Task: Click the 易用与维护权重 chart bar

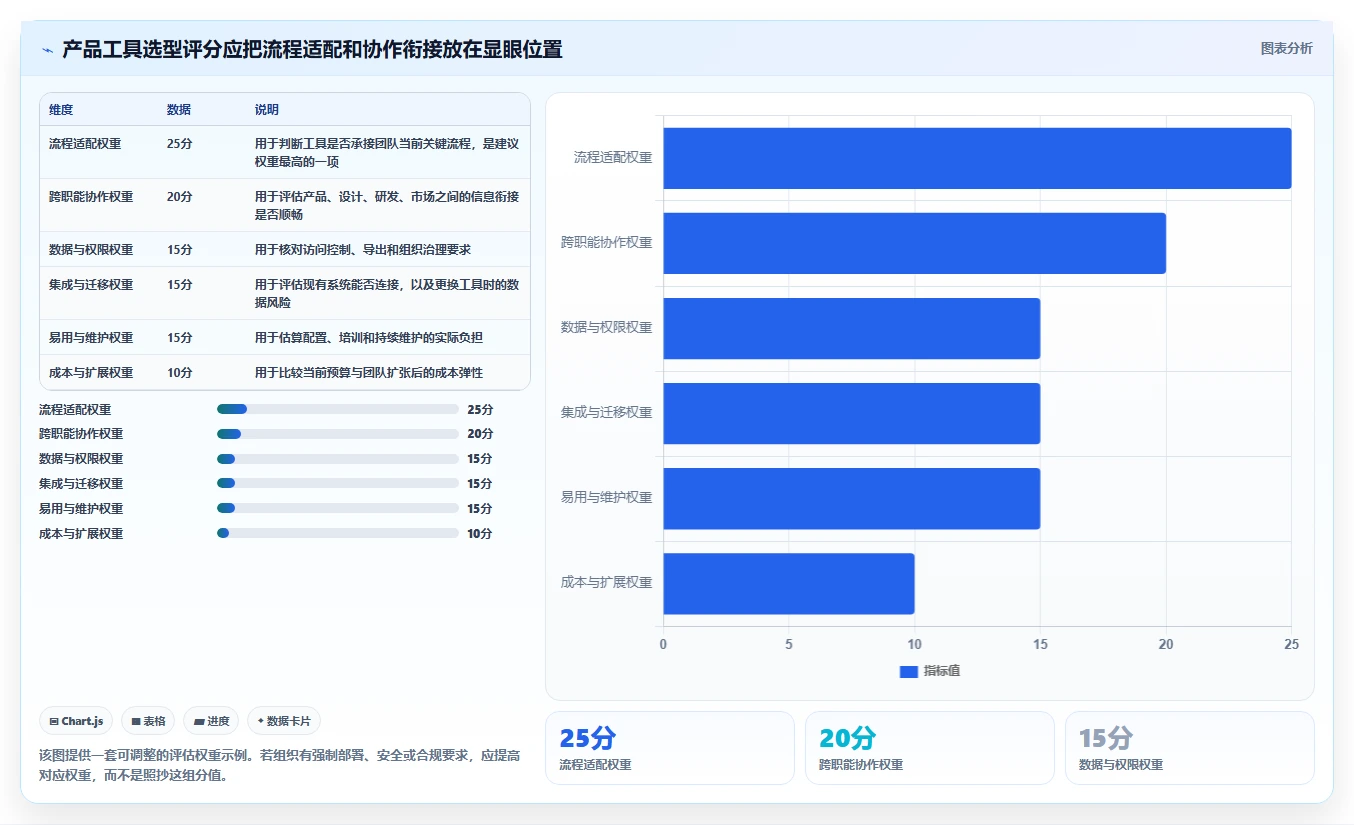Action: point(851,498)
